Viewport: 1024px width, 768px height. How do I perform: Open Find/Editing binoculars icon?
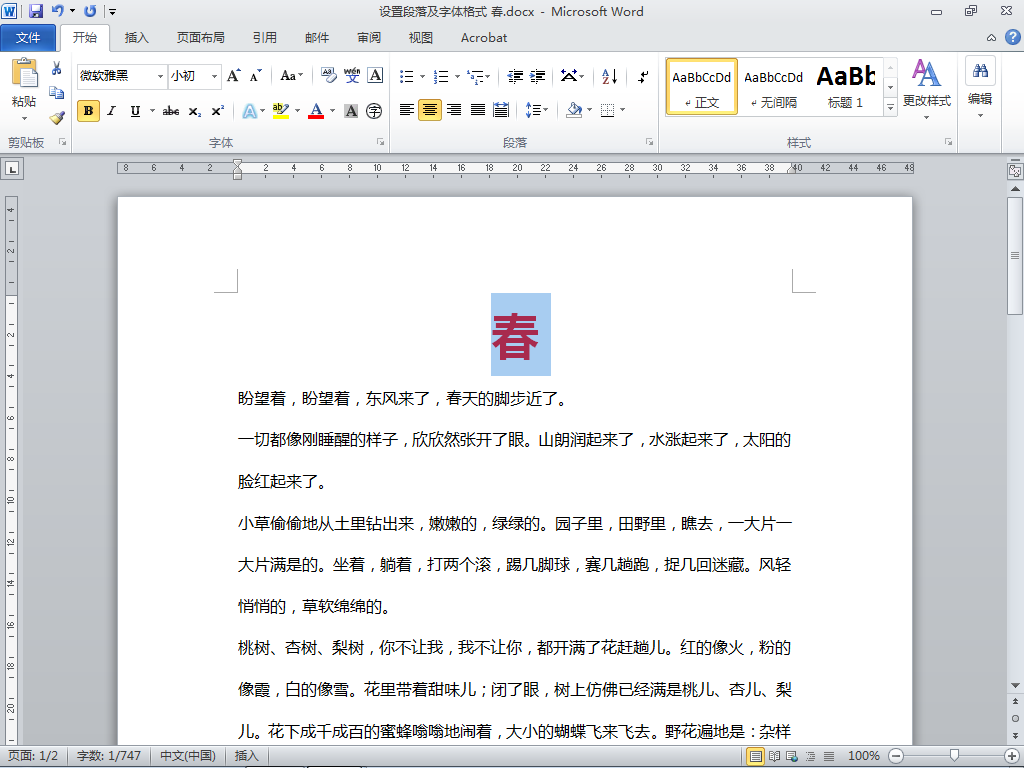click(x=980, y=71)
